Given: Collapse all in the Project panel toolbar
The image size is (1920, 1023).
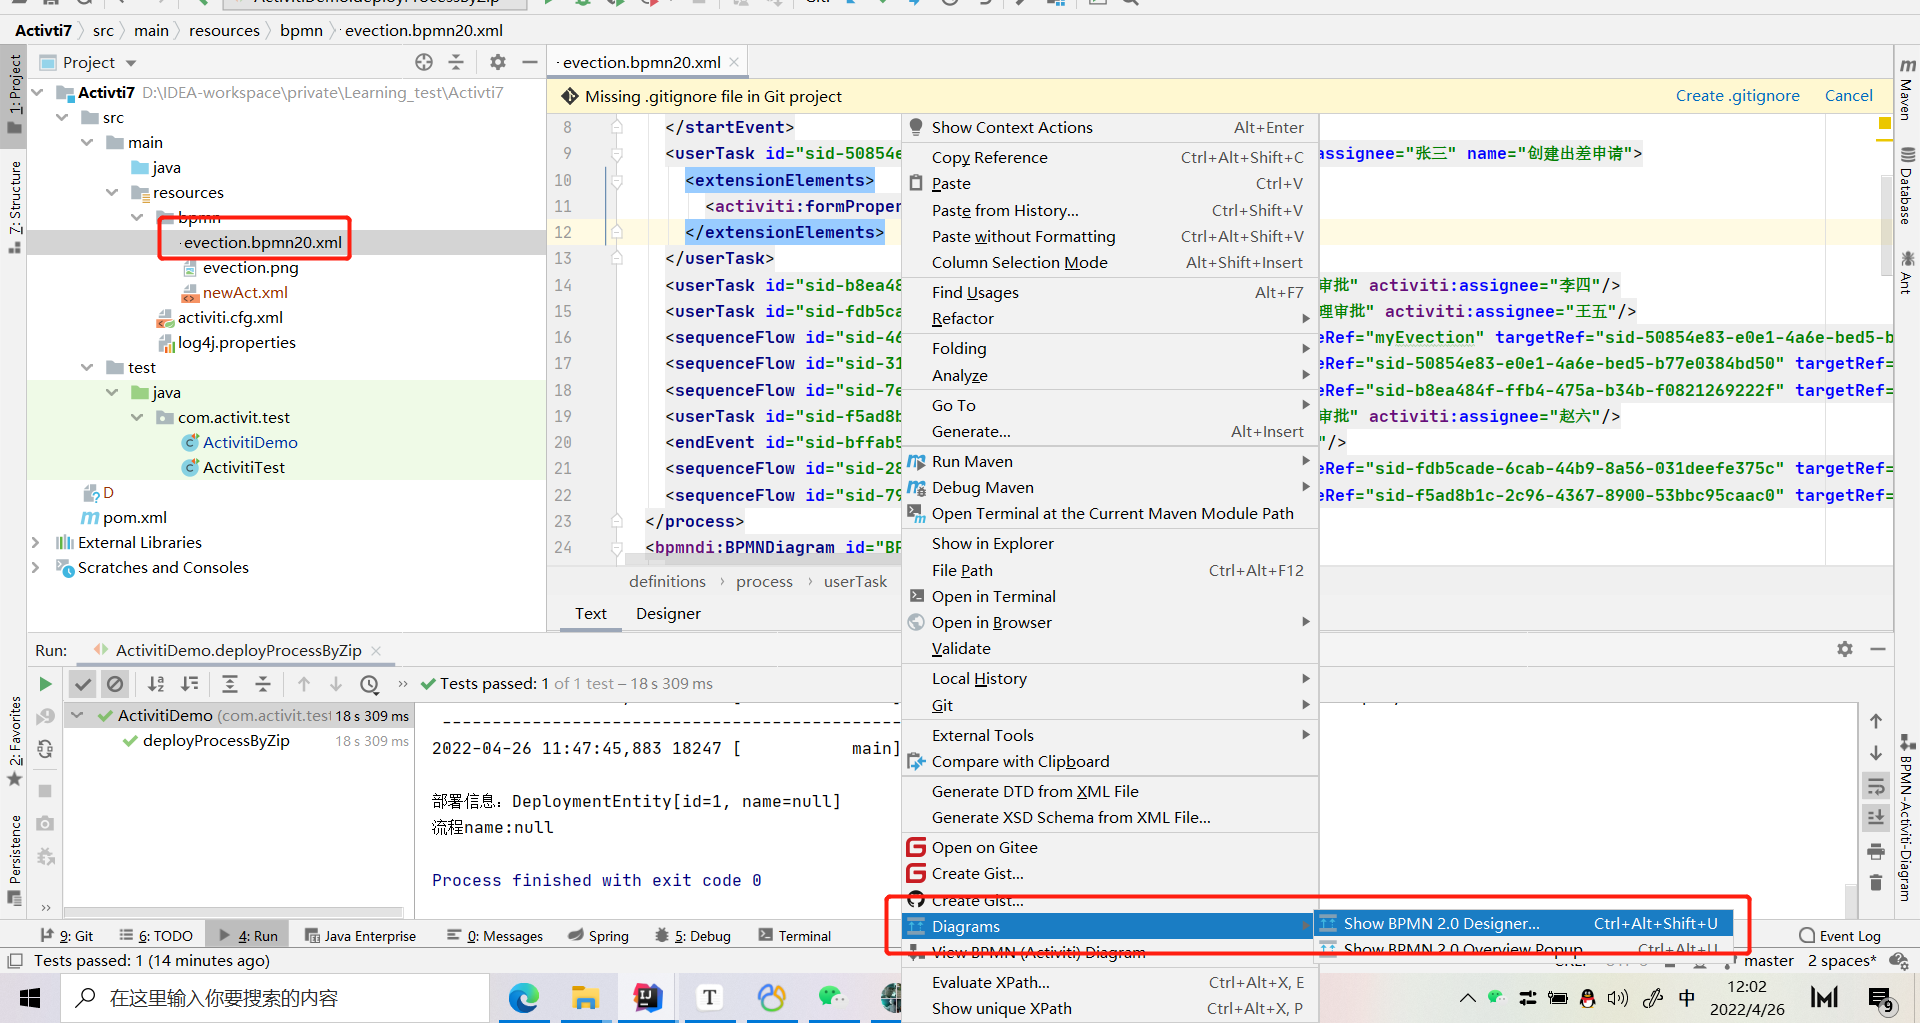Looking at the screenshot, I should coord(456,62).
